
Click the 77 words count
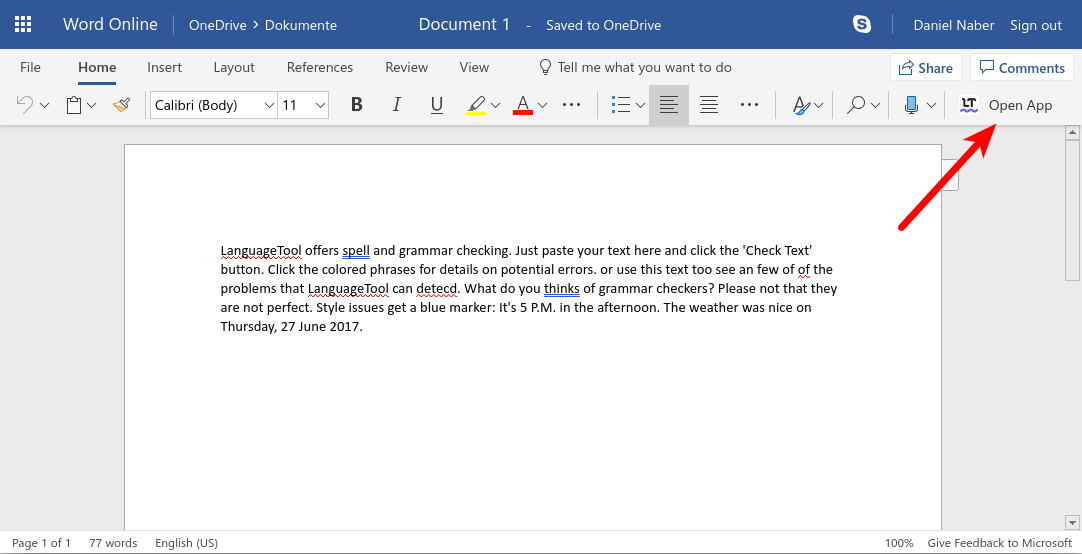(113, 543)
